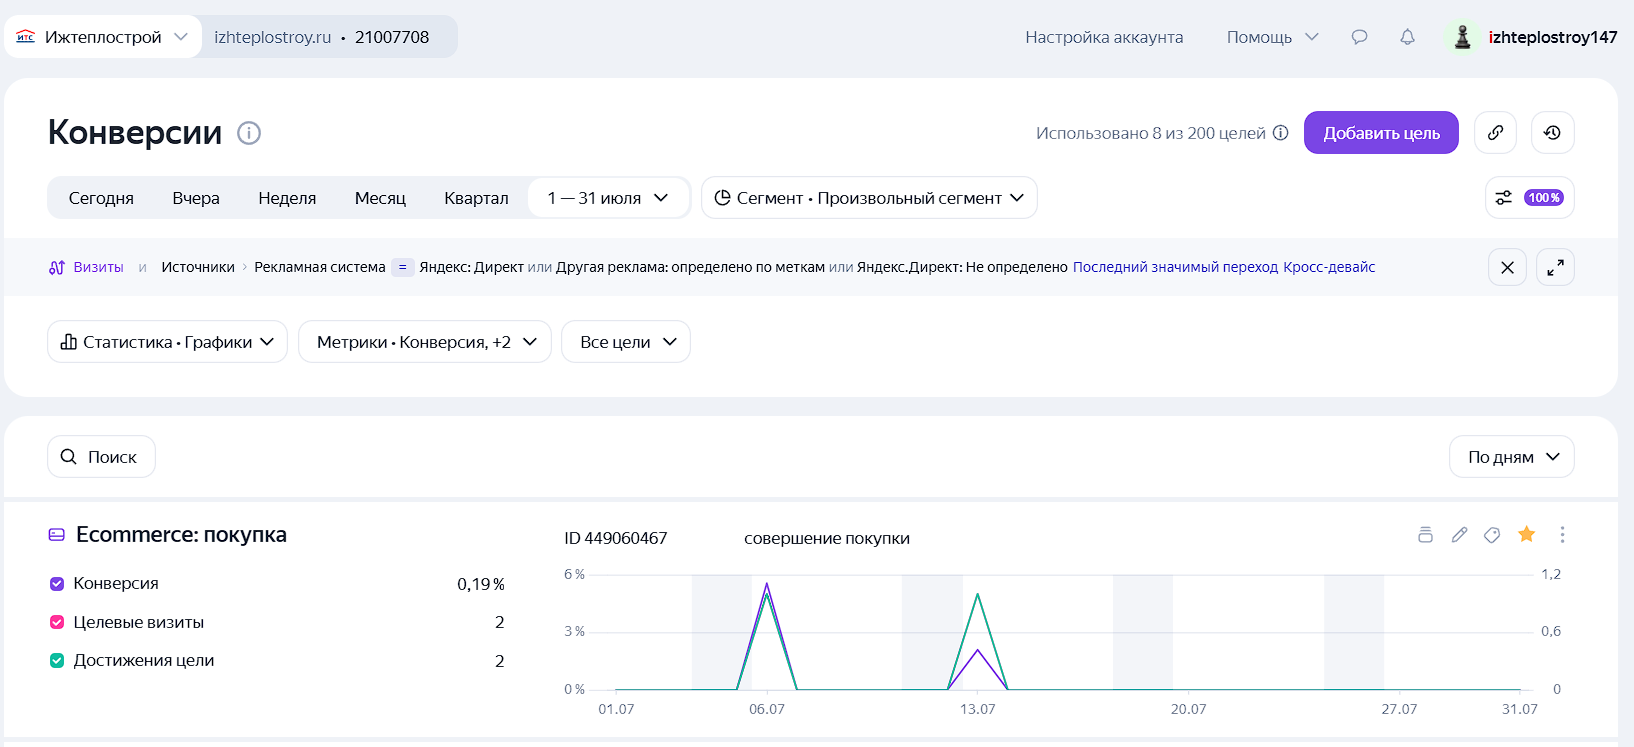Viewport: 1634px width, 747px height.
Task: Open notifications bell icon
Action: pyautogui.click(x=1407, y=37)
